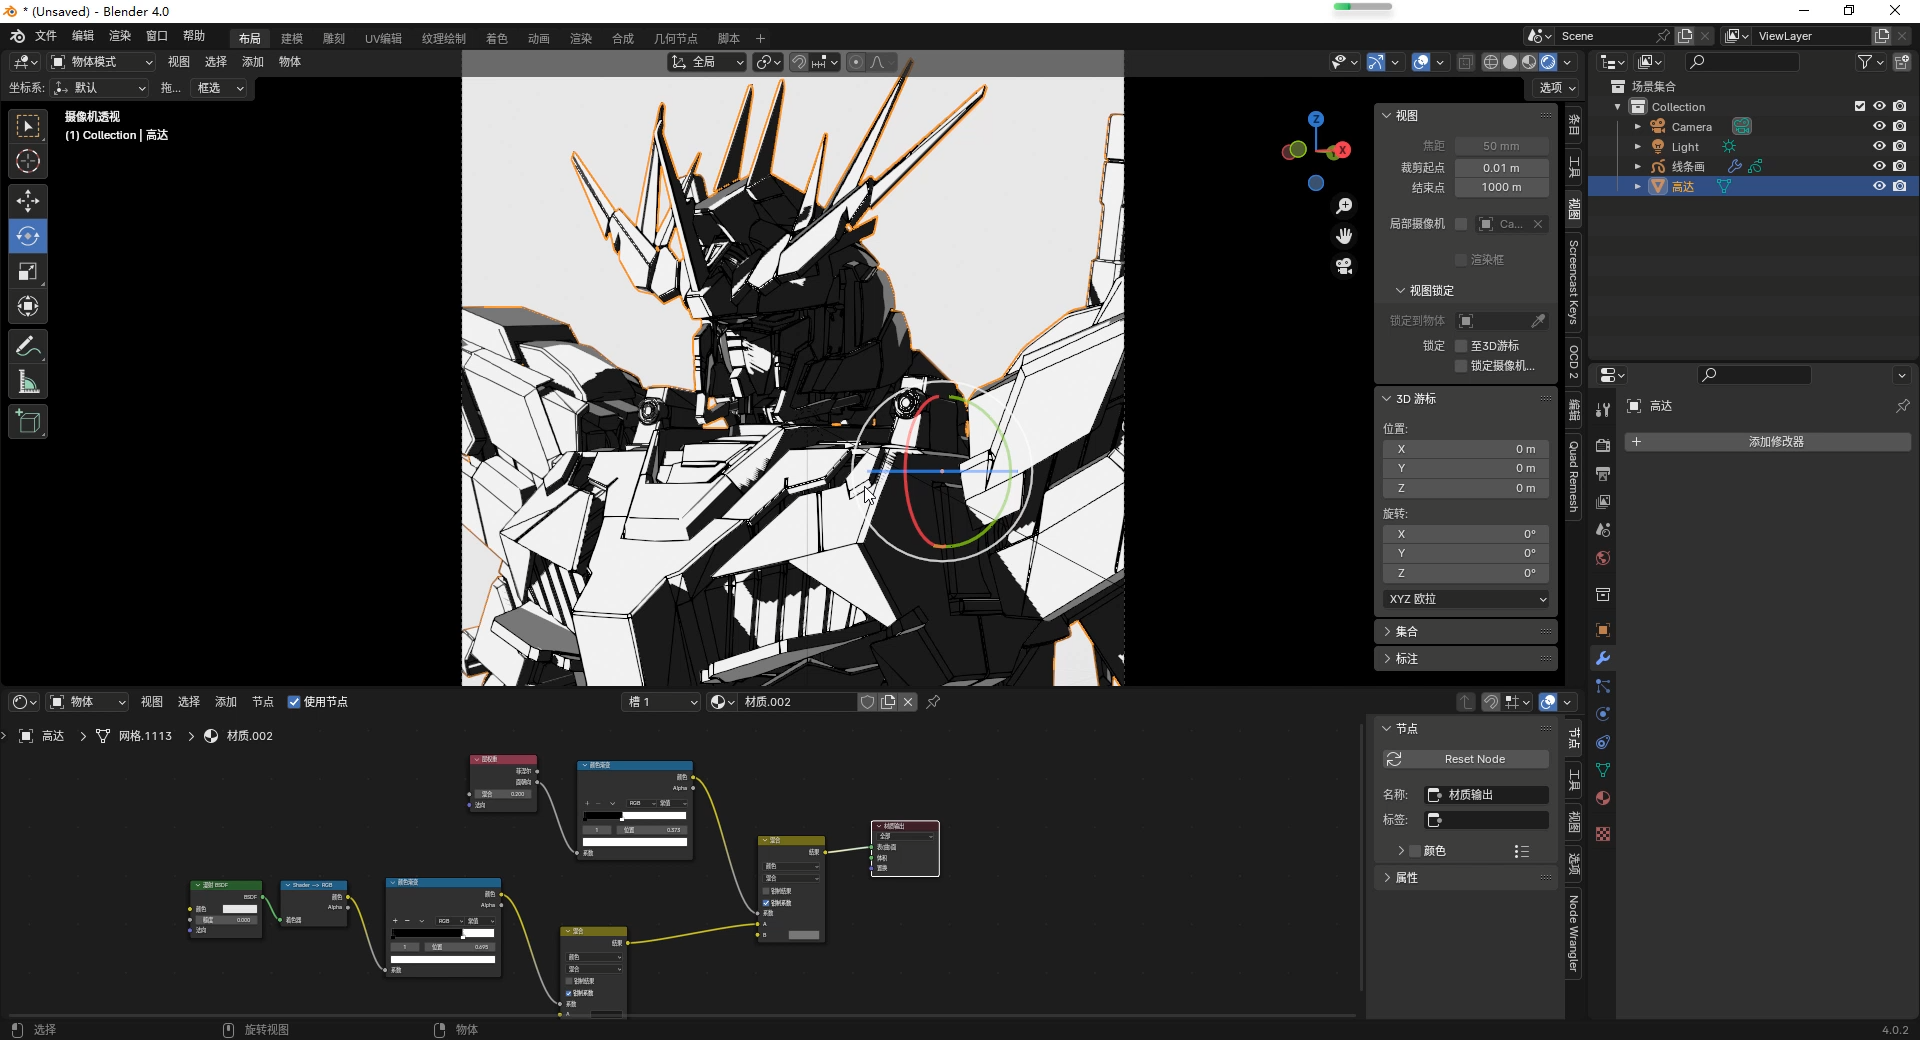1920x1040 pixels.
Task: Open the object mode dropdown
Action: click(102, 62)
